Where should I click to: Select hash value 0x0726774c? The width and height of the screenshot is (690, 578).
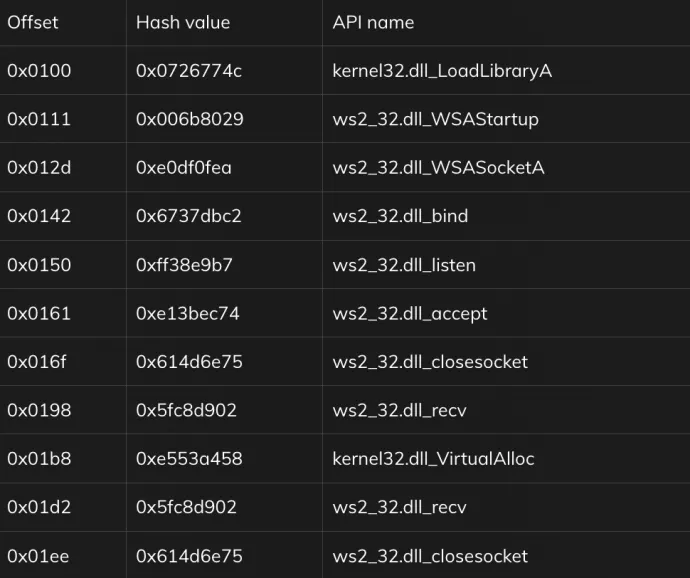[x=189, y=71]
